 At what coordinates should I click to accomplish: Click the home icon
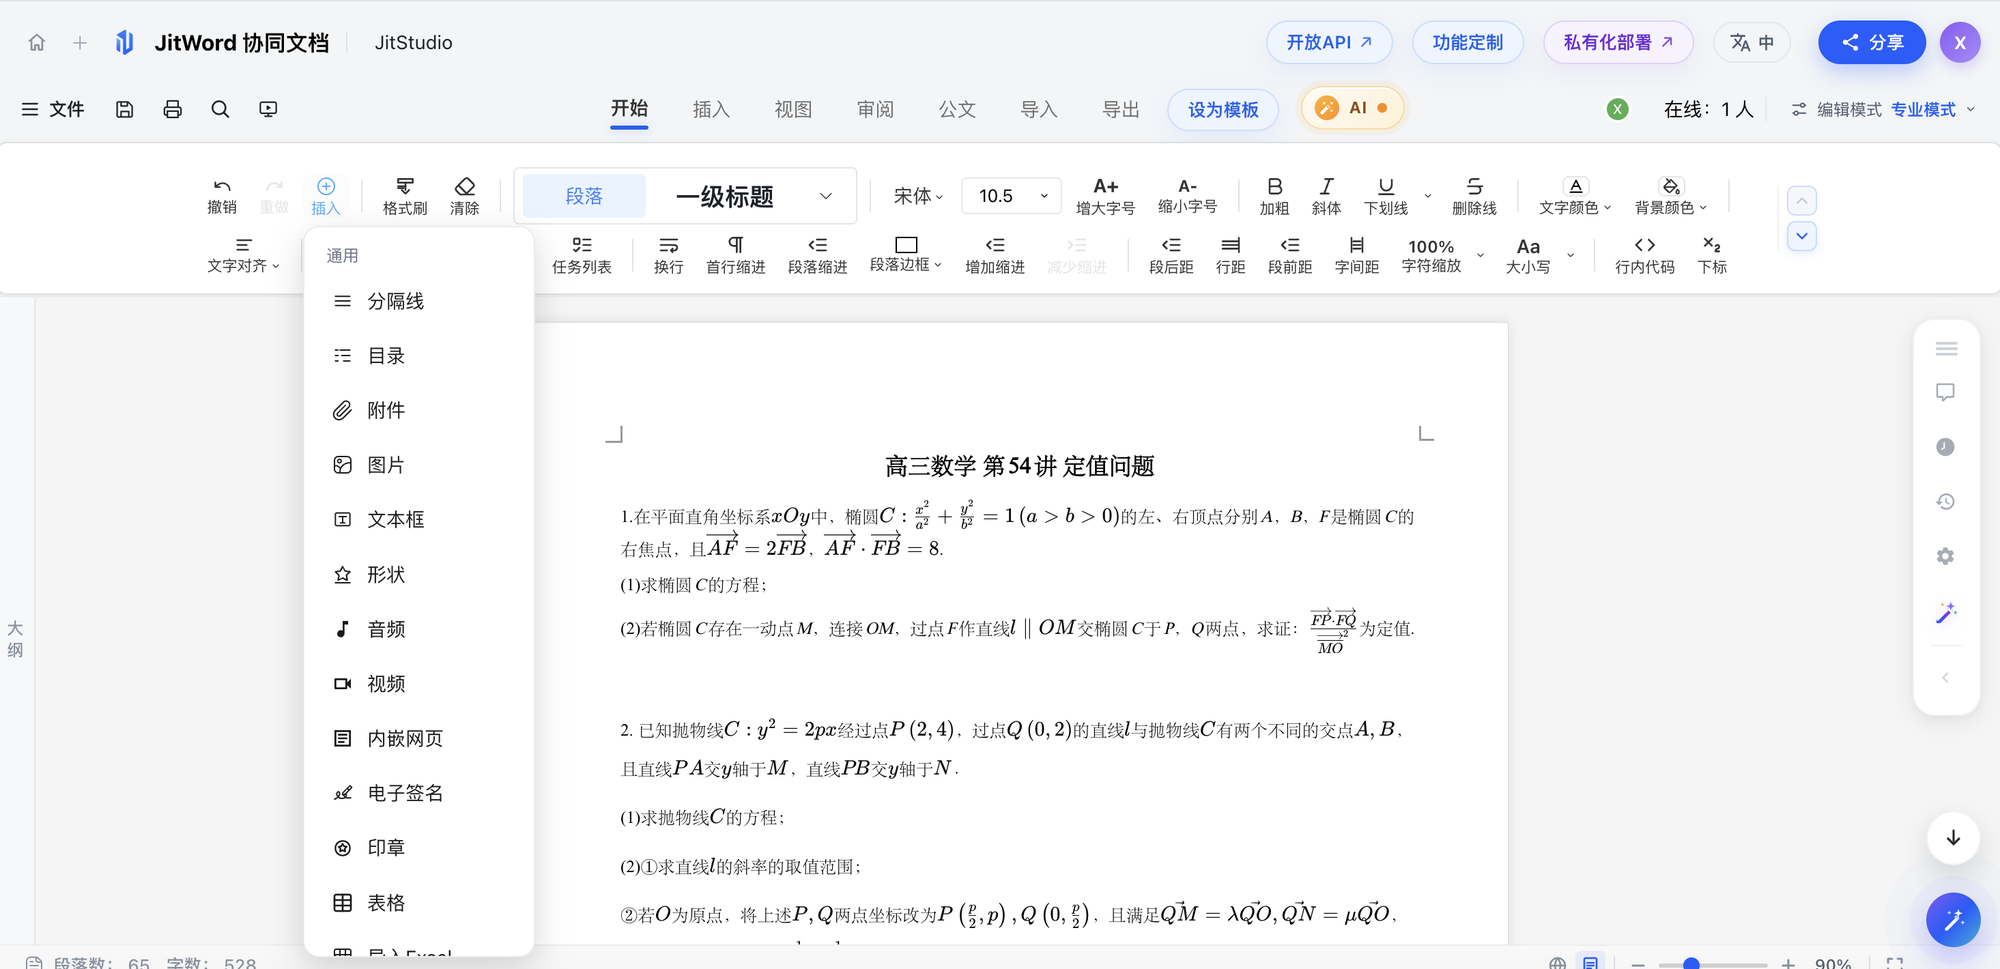pos(37,43)
